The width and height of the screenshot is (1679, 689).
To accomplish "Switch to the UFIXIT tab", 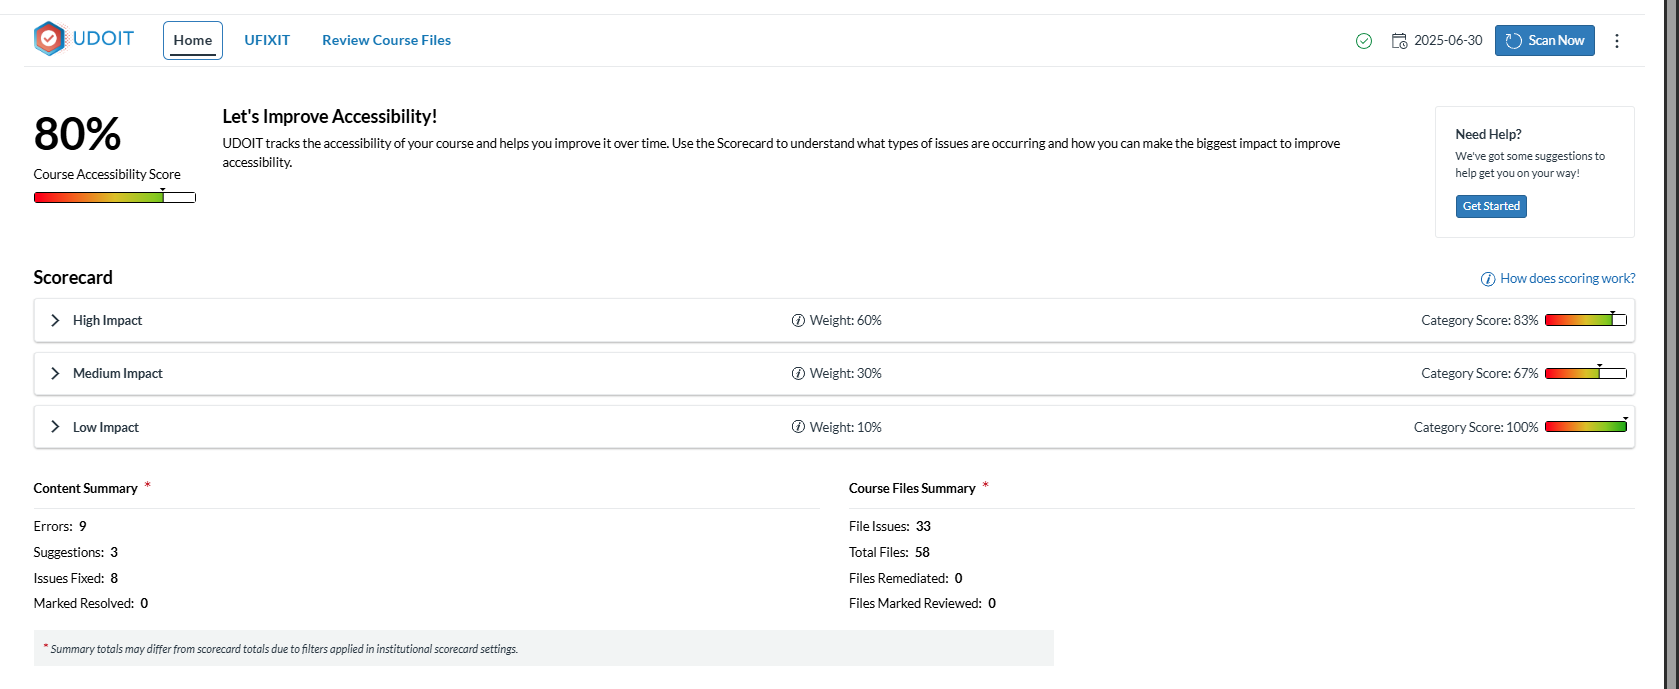I will (x=267, y=41).
